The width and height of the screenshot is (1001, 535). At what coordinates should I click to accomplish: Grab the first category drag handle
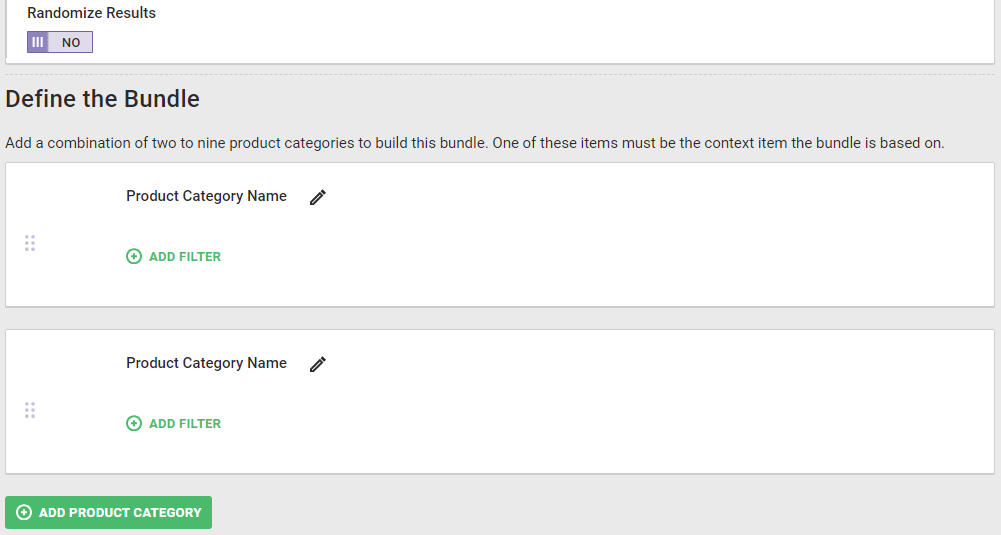pyautogui.click(x=30, y=243)
